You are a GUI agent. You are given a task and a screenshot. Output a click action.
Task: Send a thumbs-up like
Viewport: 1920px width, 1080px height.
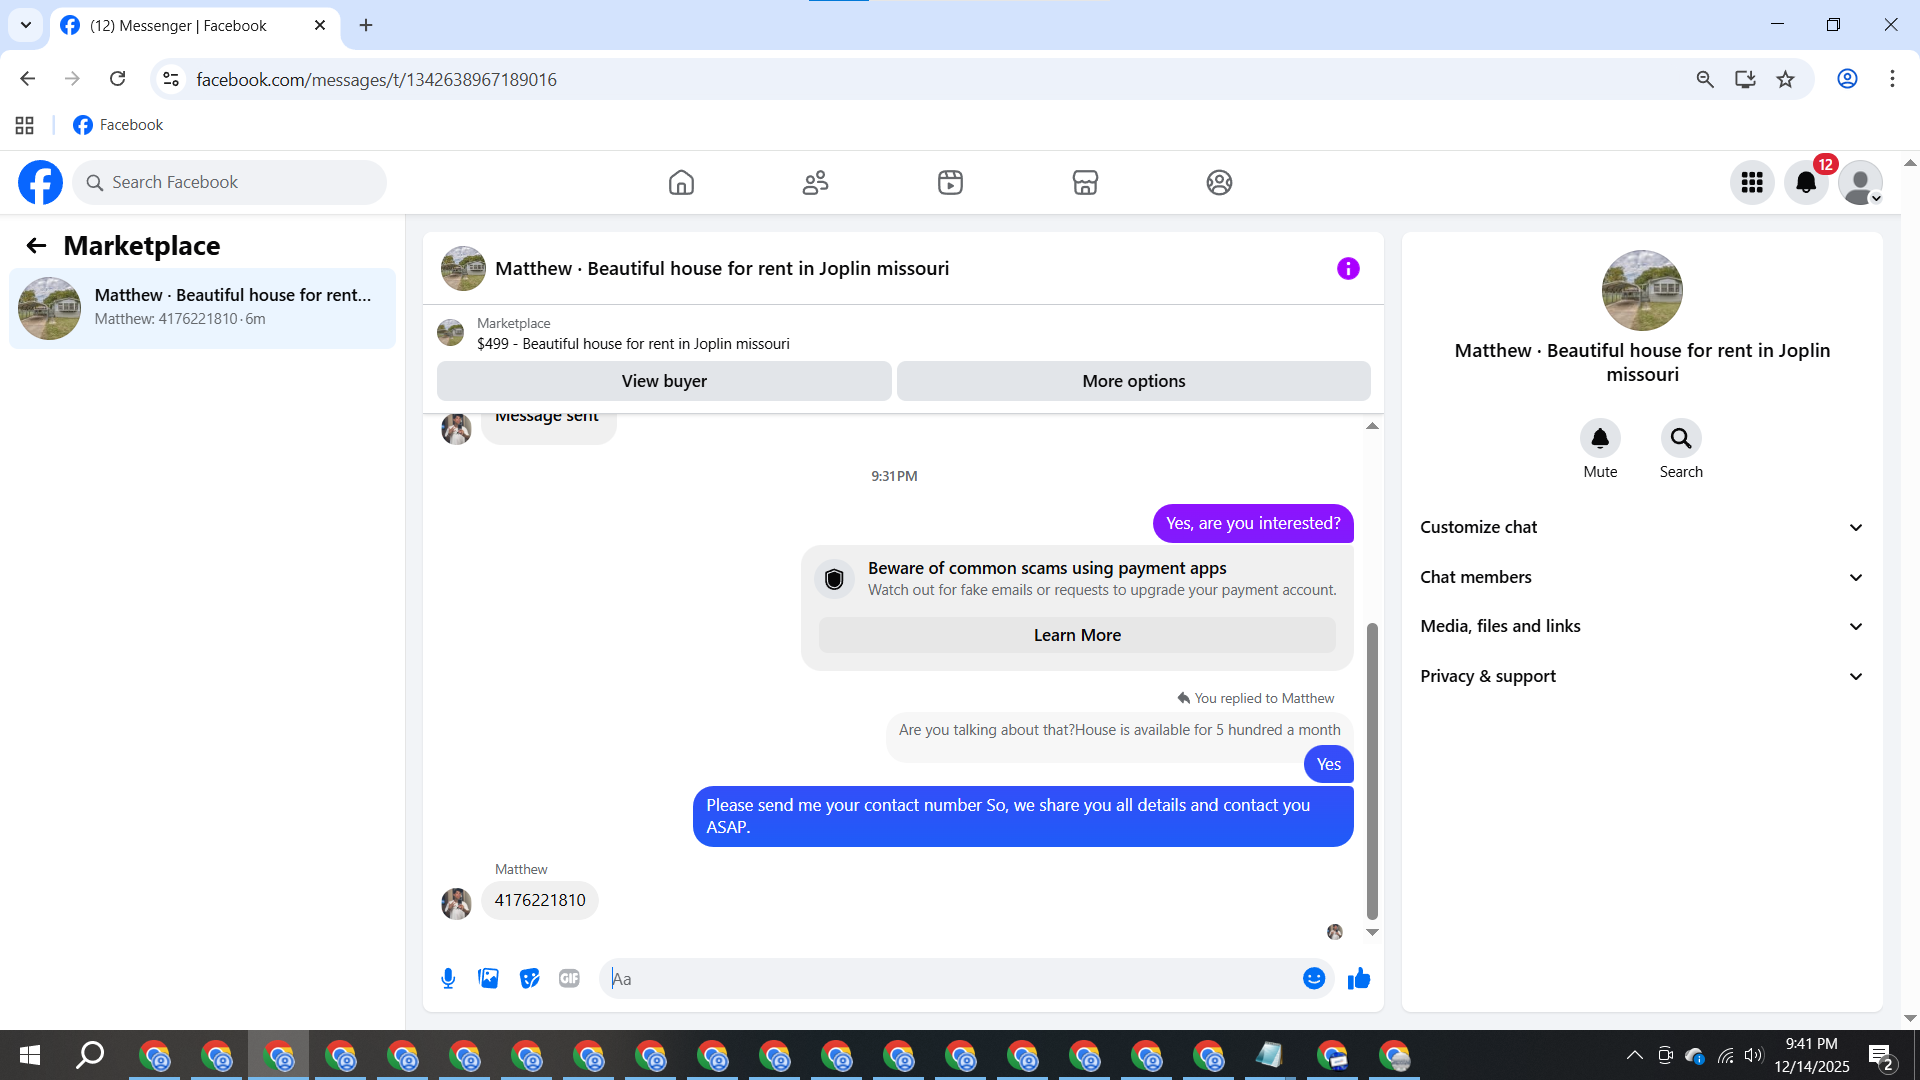[1358, 979]
